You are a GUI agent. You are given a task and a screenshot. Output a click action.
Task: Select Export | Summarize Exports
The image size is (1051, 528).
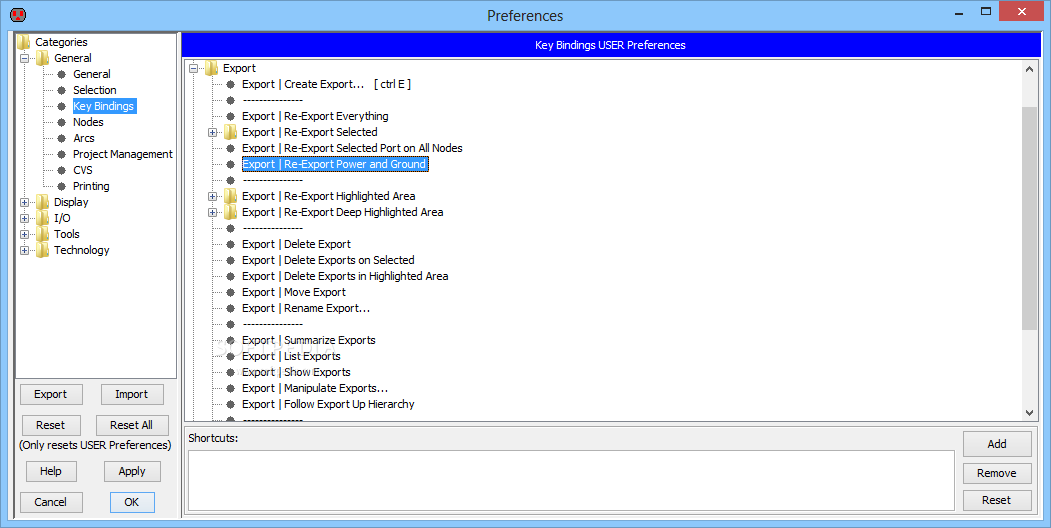point(308,340)
